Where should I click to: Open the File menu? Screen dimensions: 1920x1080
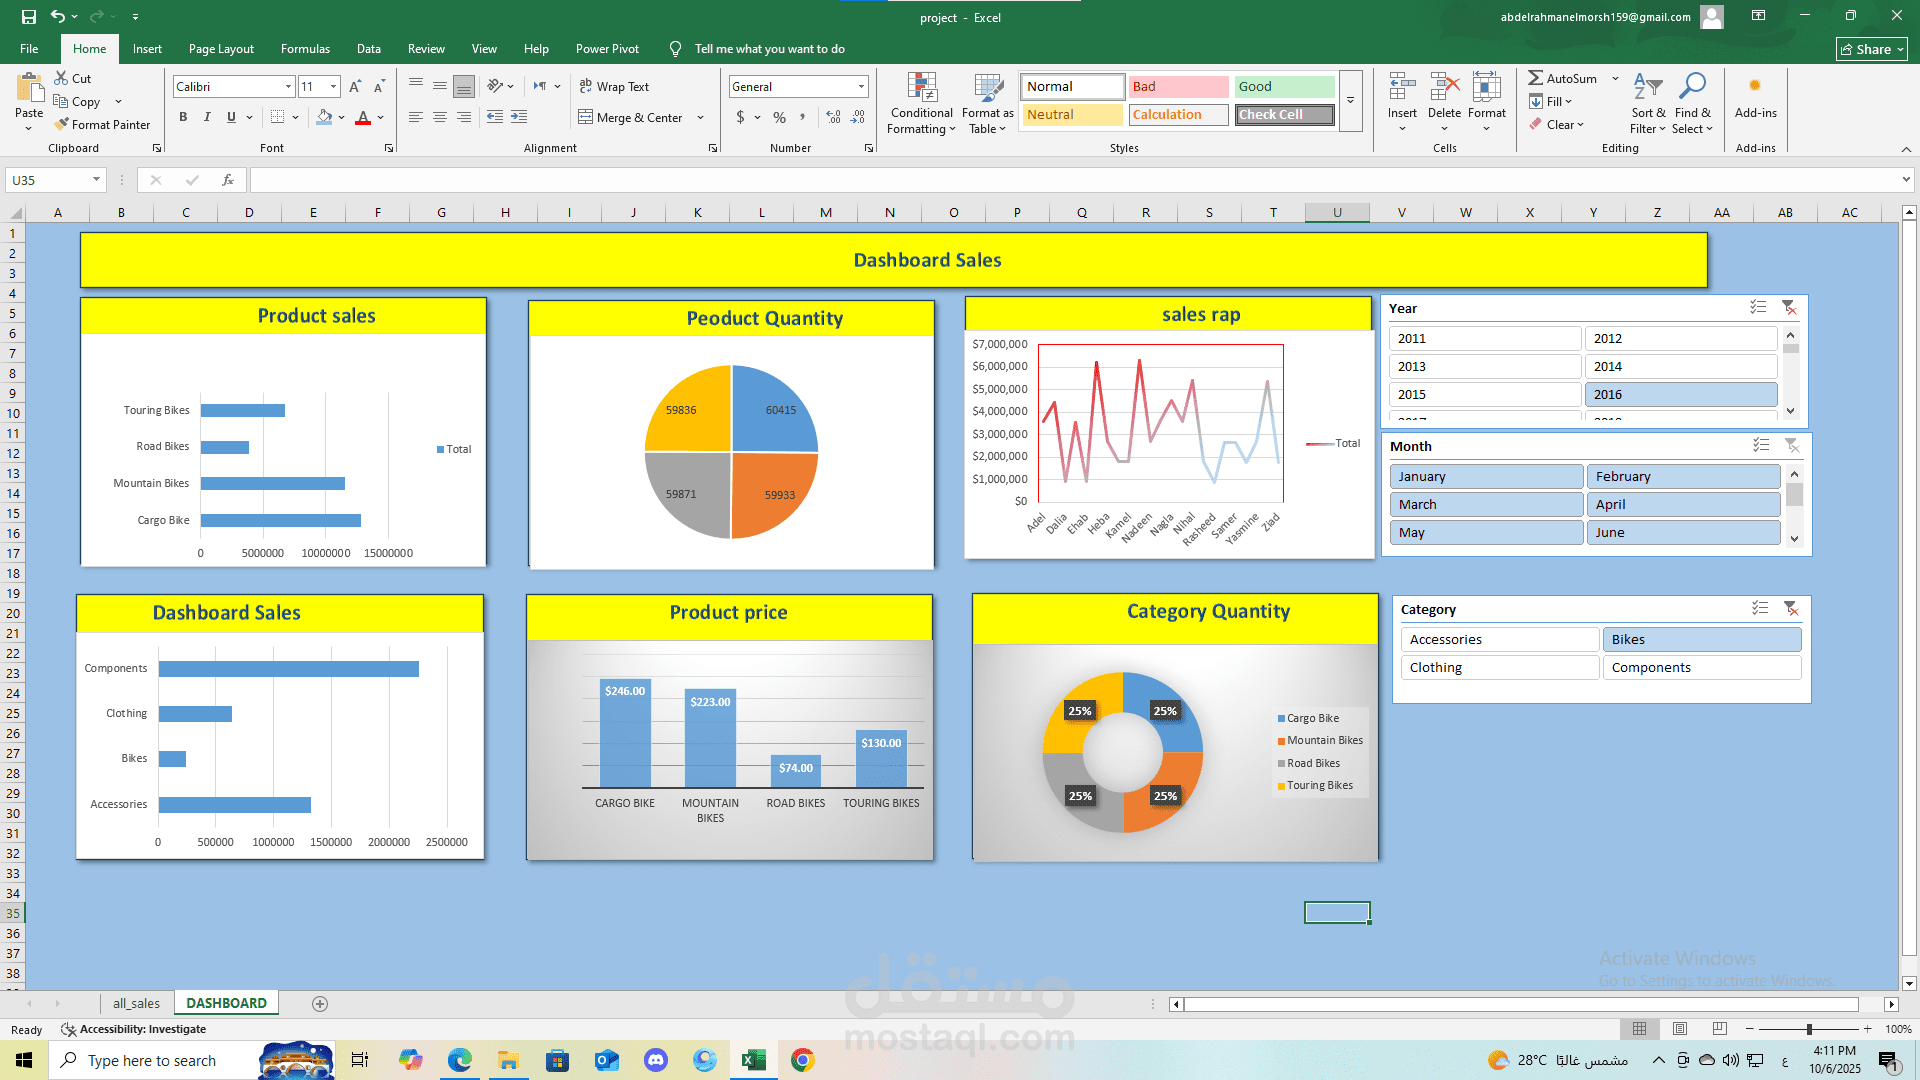point(29,48)
